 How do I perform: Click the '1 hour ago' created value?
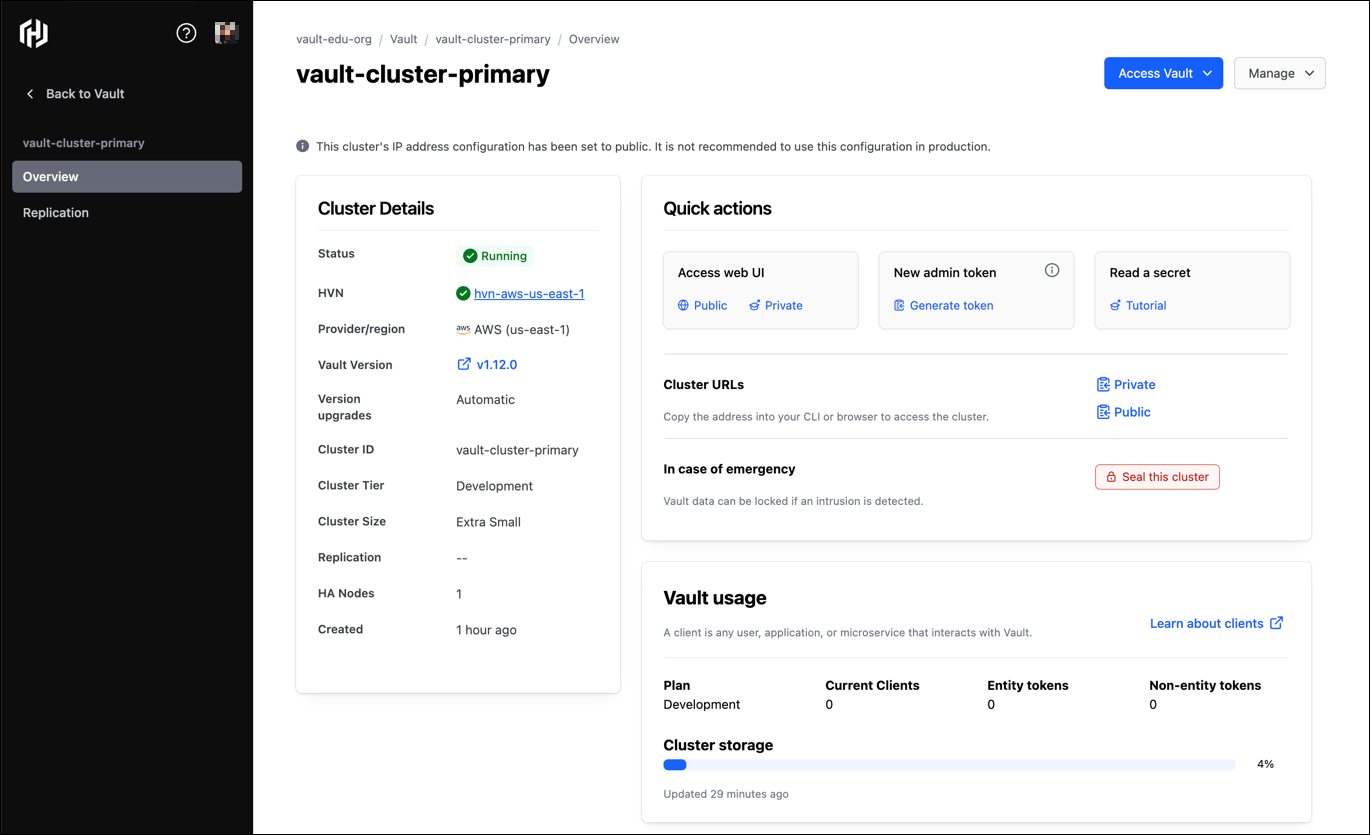pyautogui.click(x=486, y=630)
